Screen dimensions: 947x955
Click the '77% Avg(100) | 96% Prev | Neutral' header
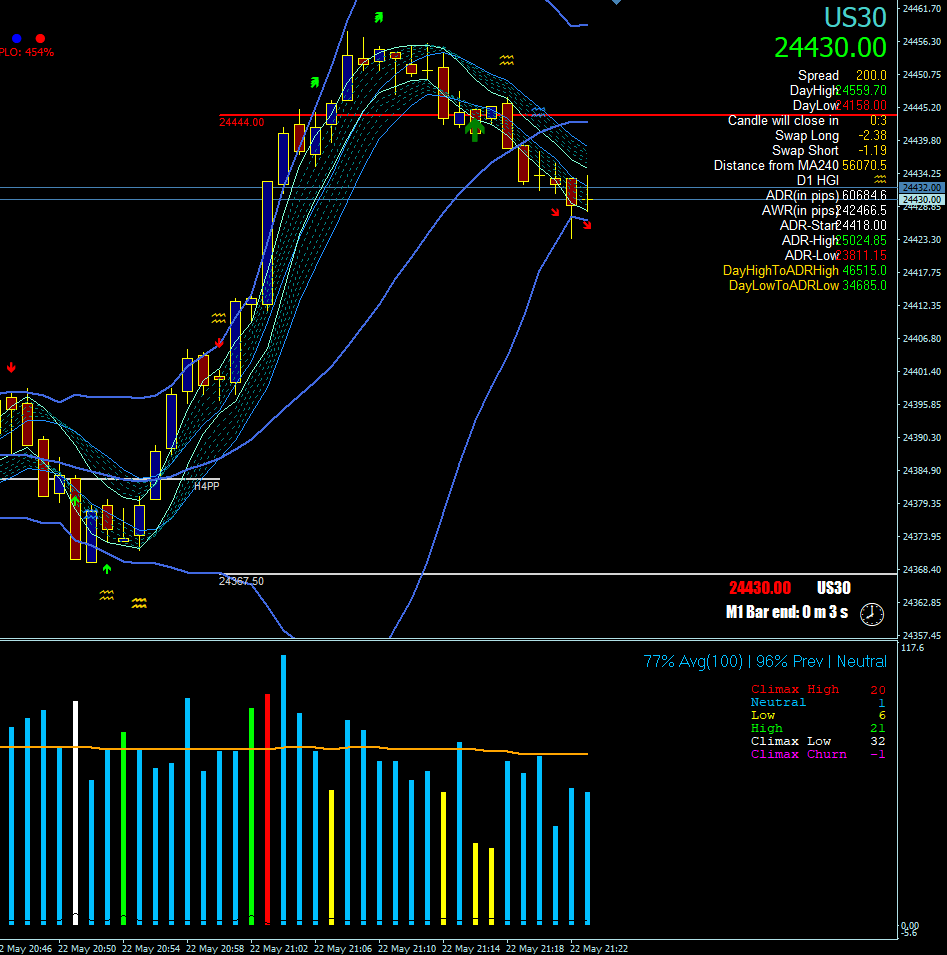[765, 661]
